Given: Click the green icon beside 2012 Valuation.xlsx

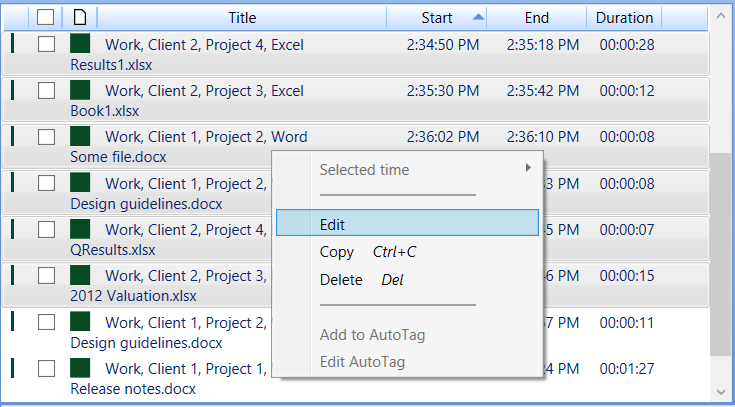Looking at the screenshot, I should pos(80,275).
